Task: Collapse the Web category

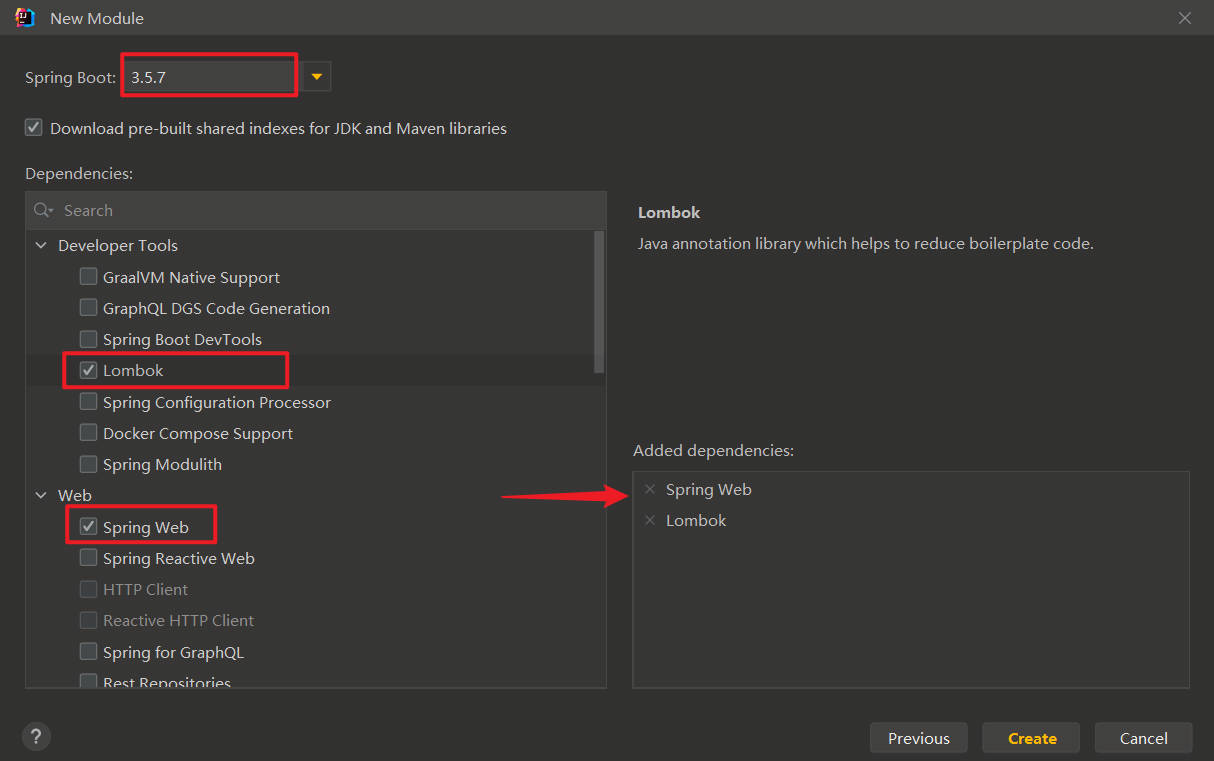Action: (41, 495)
